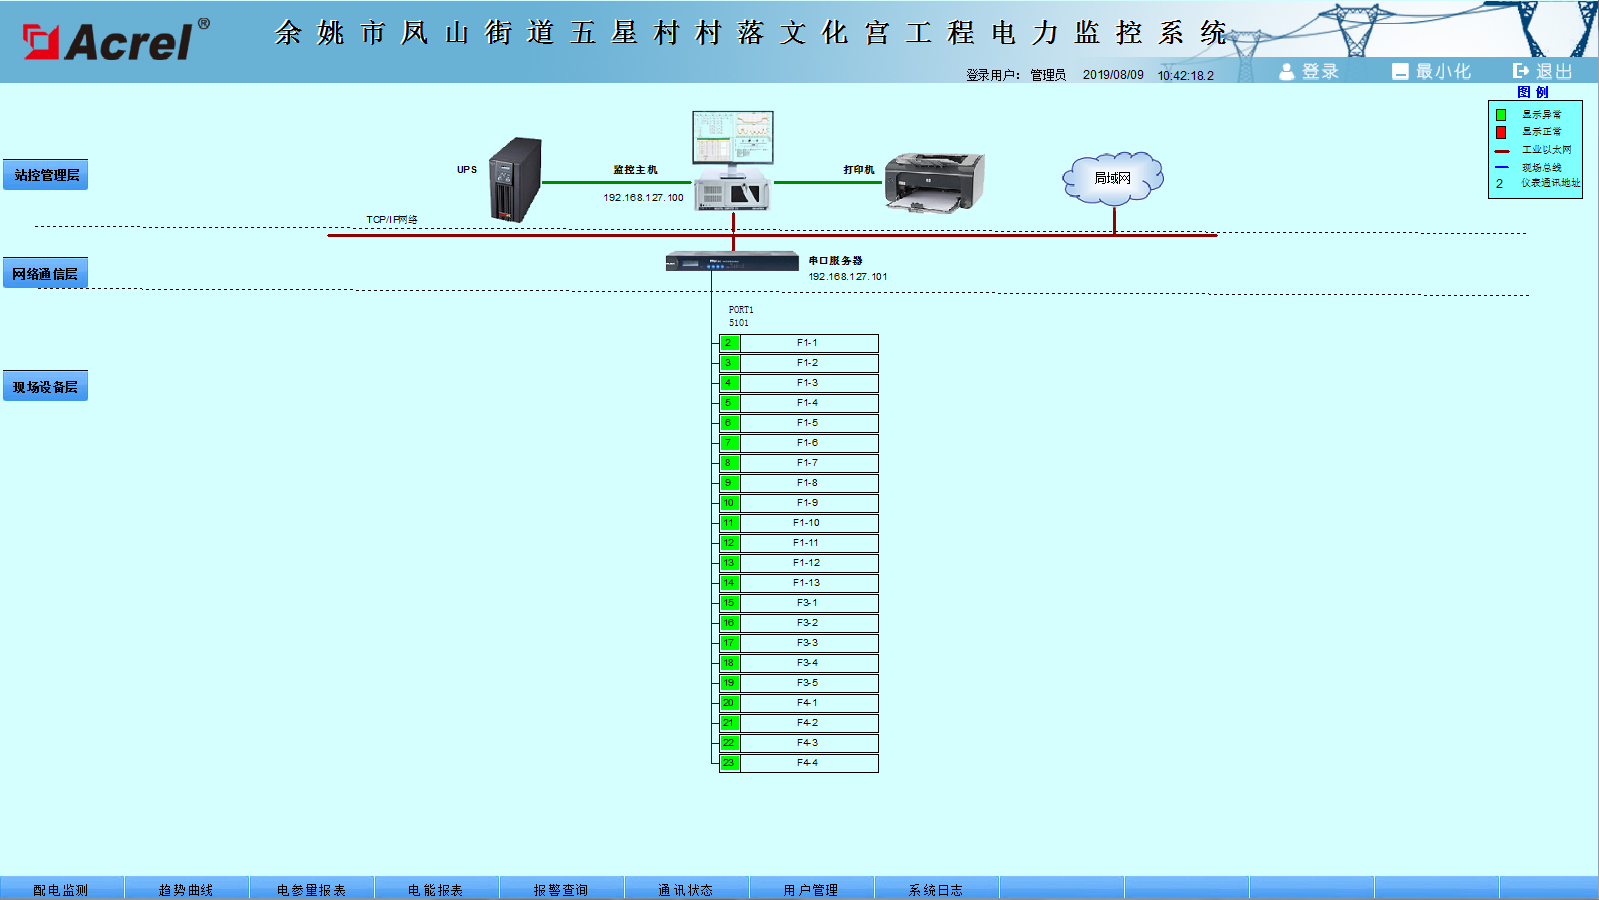The height and width of the screenshot is (900, 1599).
Task: Click the 退出 exit icon
Action: (x=1521, y=71)
